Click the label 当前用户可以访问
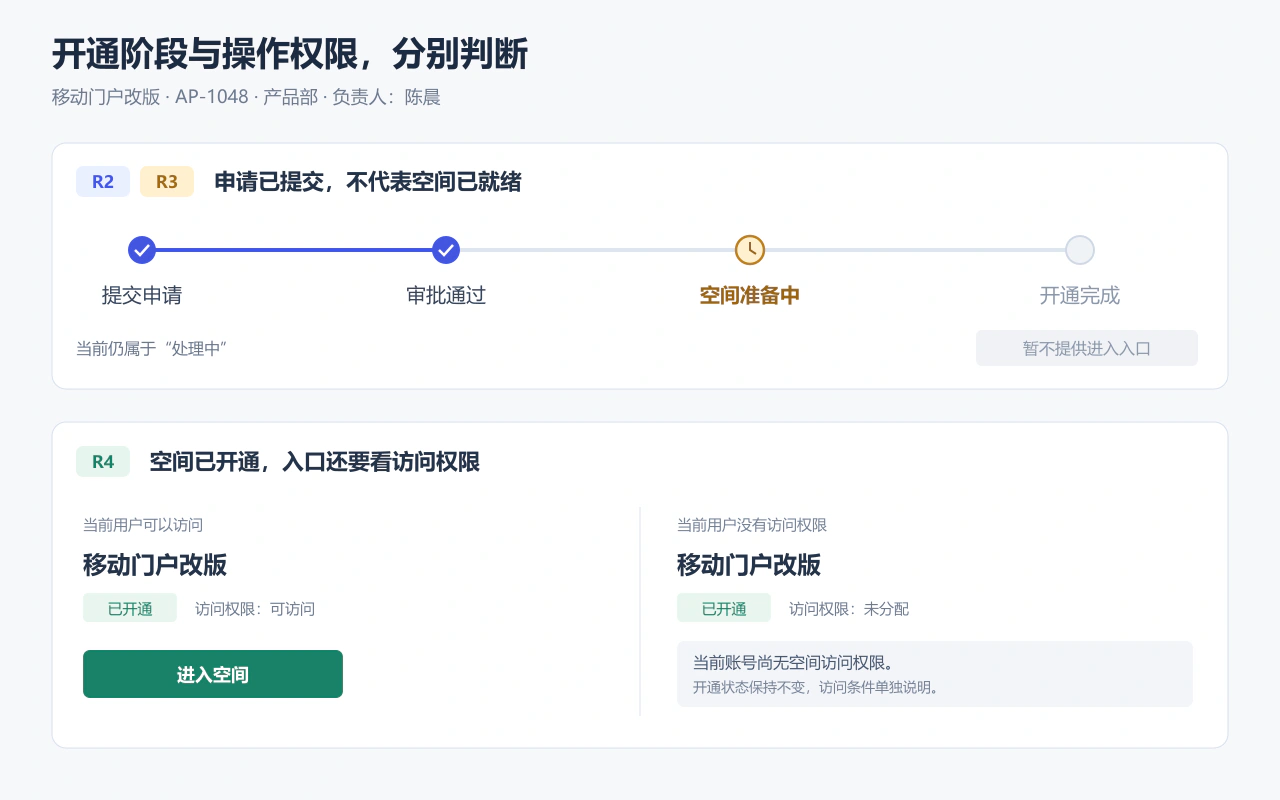1280x800 pixels. [x=143, y=525]
